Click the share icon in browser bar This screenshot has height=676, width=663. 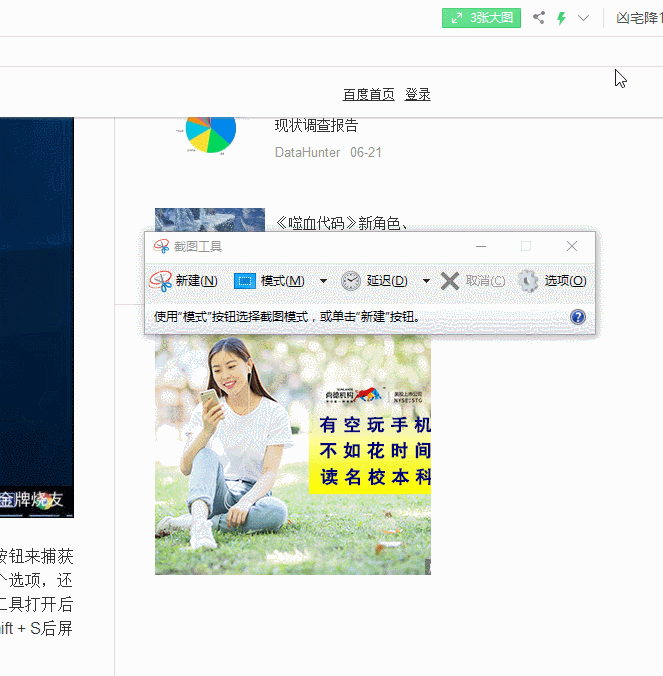(539, 18)
